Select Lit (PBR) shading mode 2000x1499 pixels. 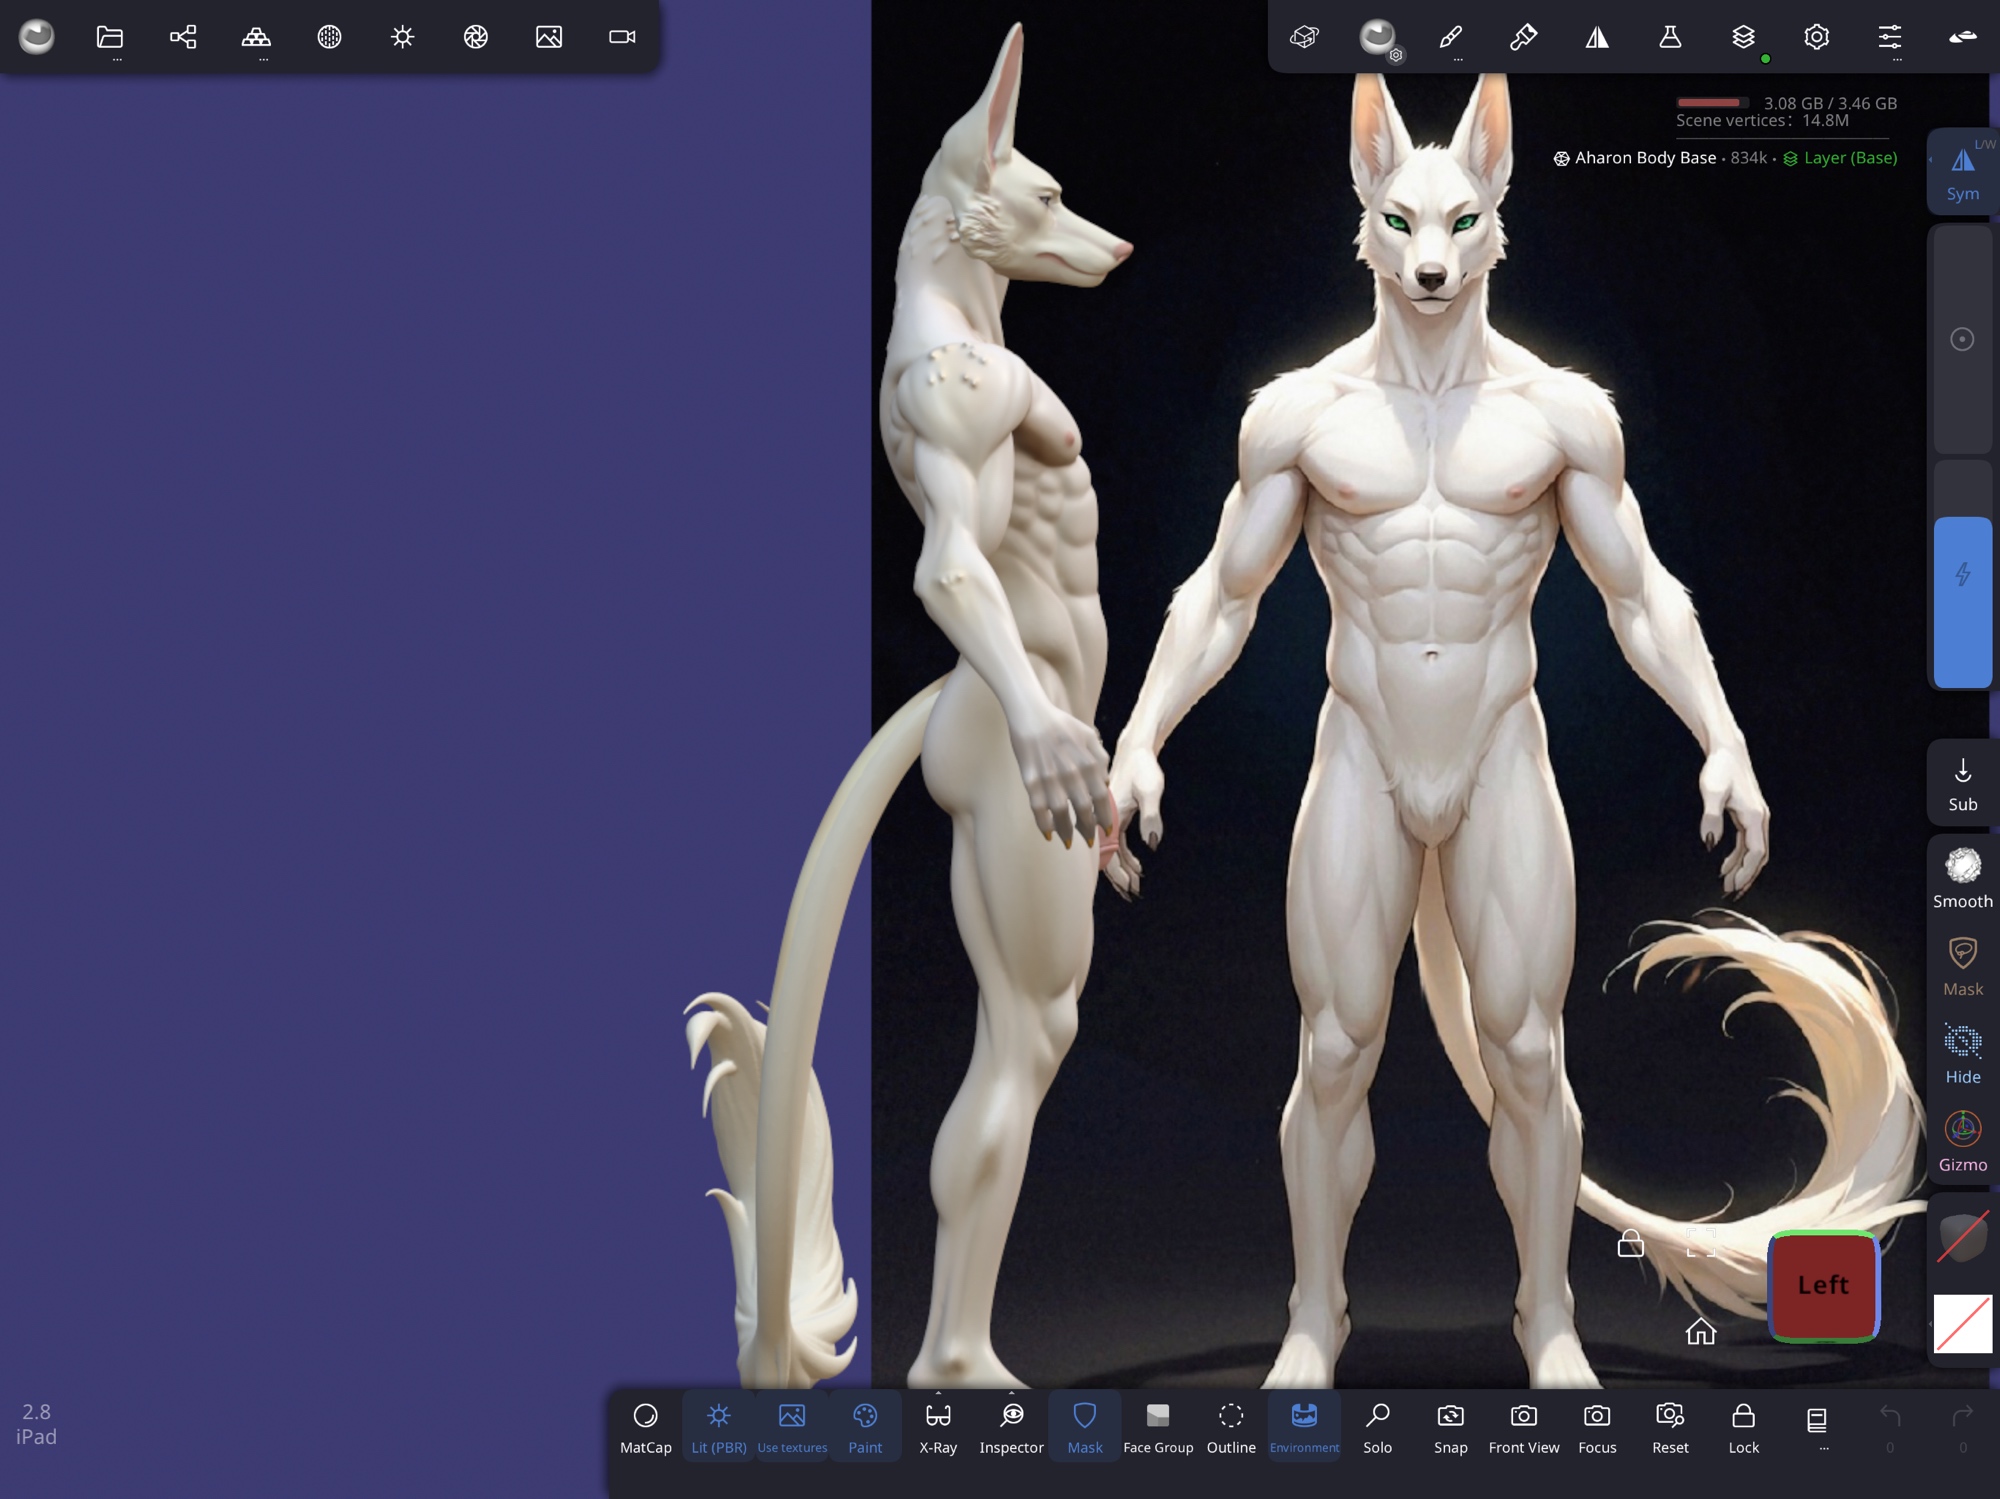click(718, 1427)
